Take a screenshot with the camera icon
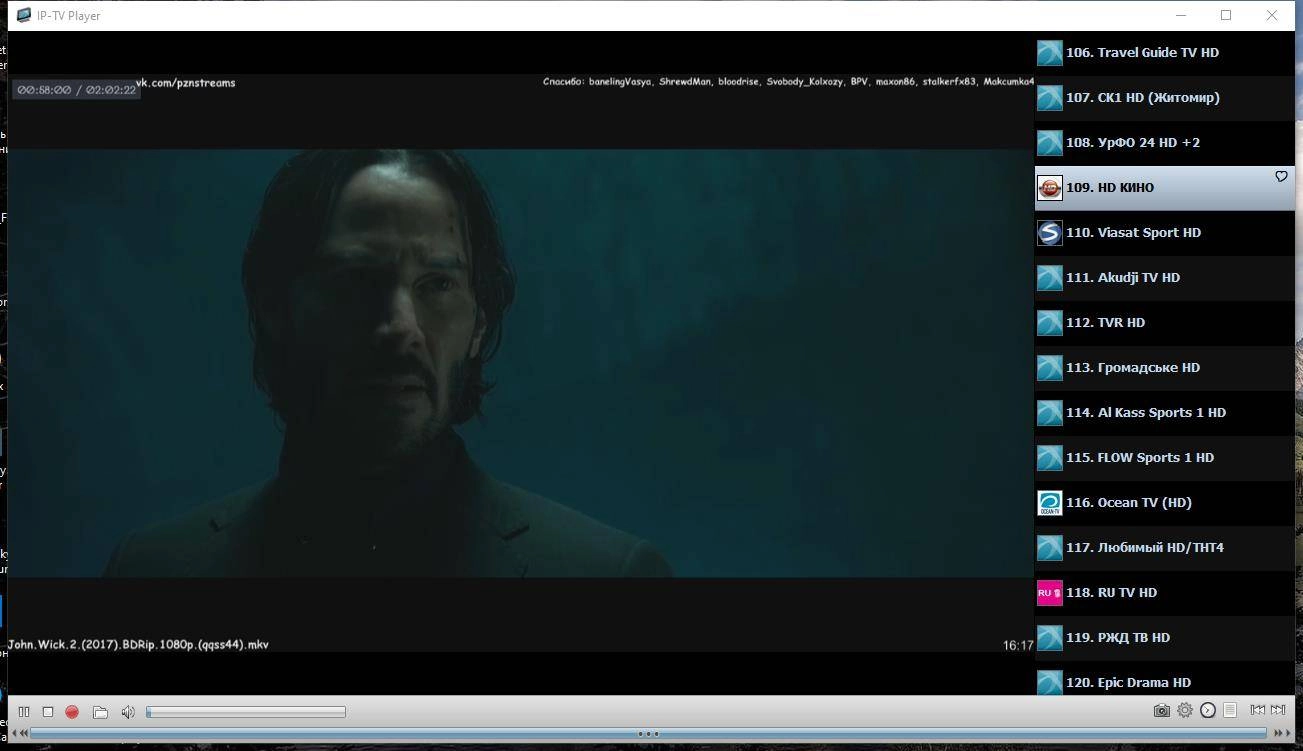Screen dimensions: 1303x751 1161,710
